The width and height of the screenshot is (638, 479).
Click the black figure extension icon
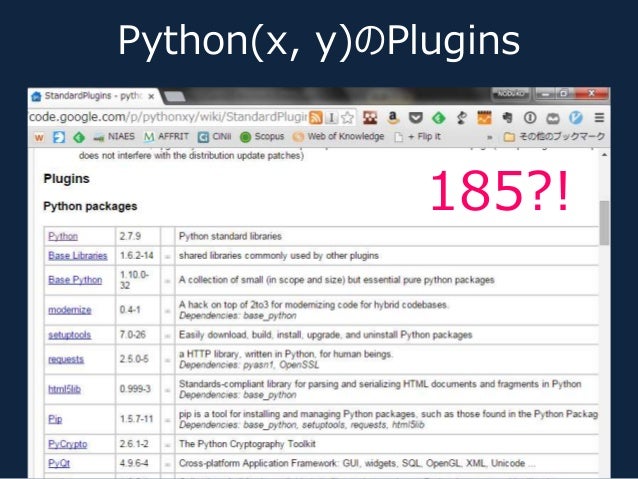[461, 118]
